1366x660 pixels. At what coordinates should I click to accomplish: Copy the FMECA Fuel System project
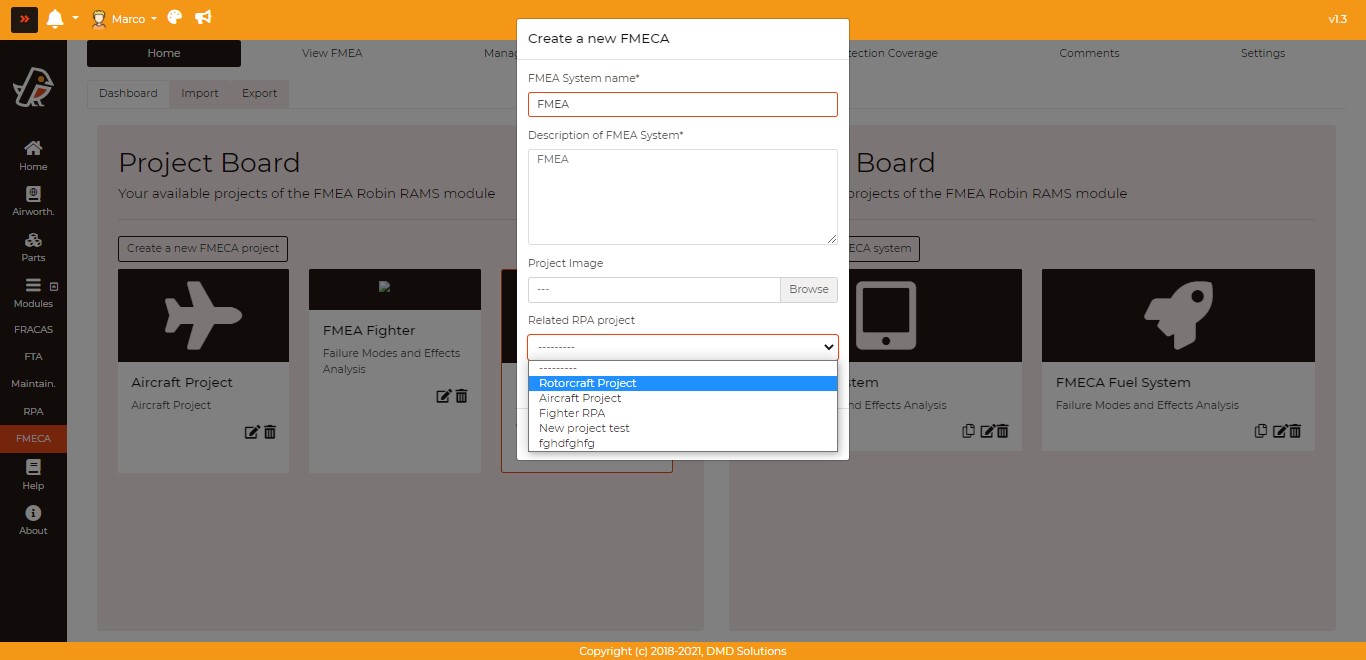1261,431
